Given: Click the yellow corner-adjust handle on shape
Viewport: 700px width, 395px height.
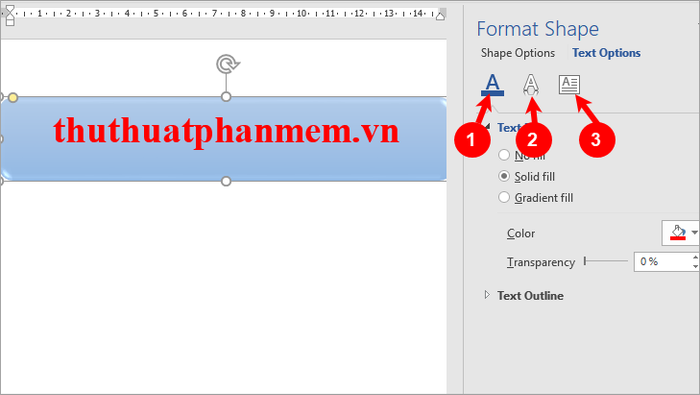Looking at the screenshot, I should tap(13, 97).
